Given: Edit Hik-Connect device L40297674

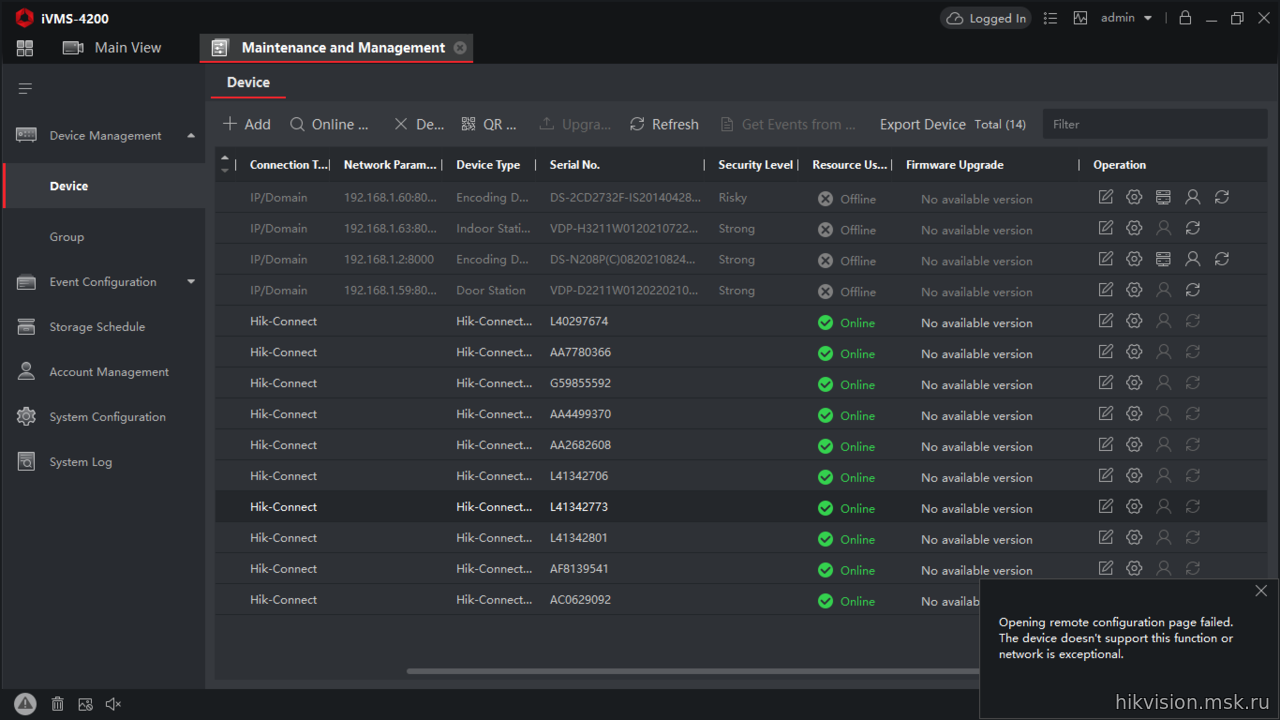Looking at the screenshot, I should (x=1105, y=321).
